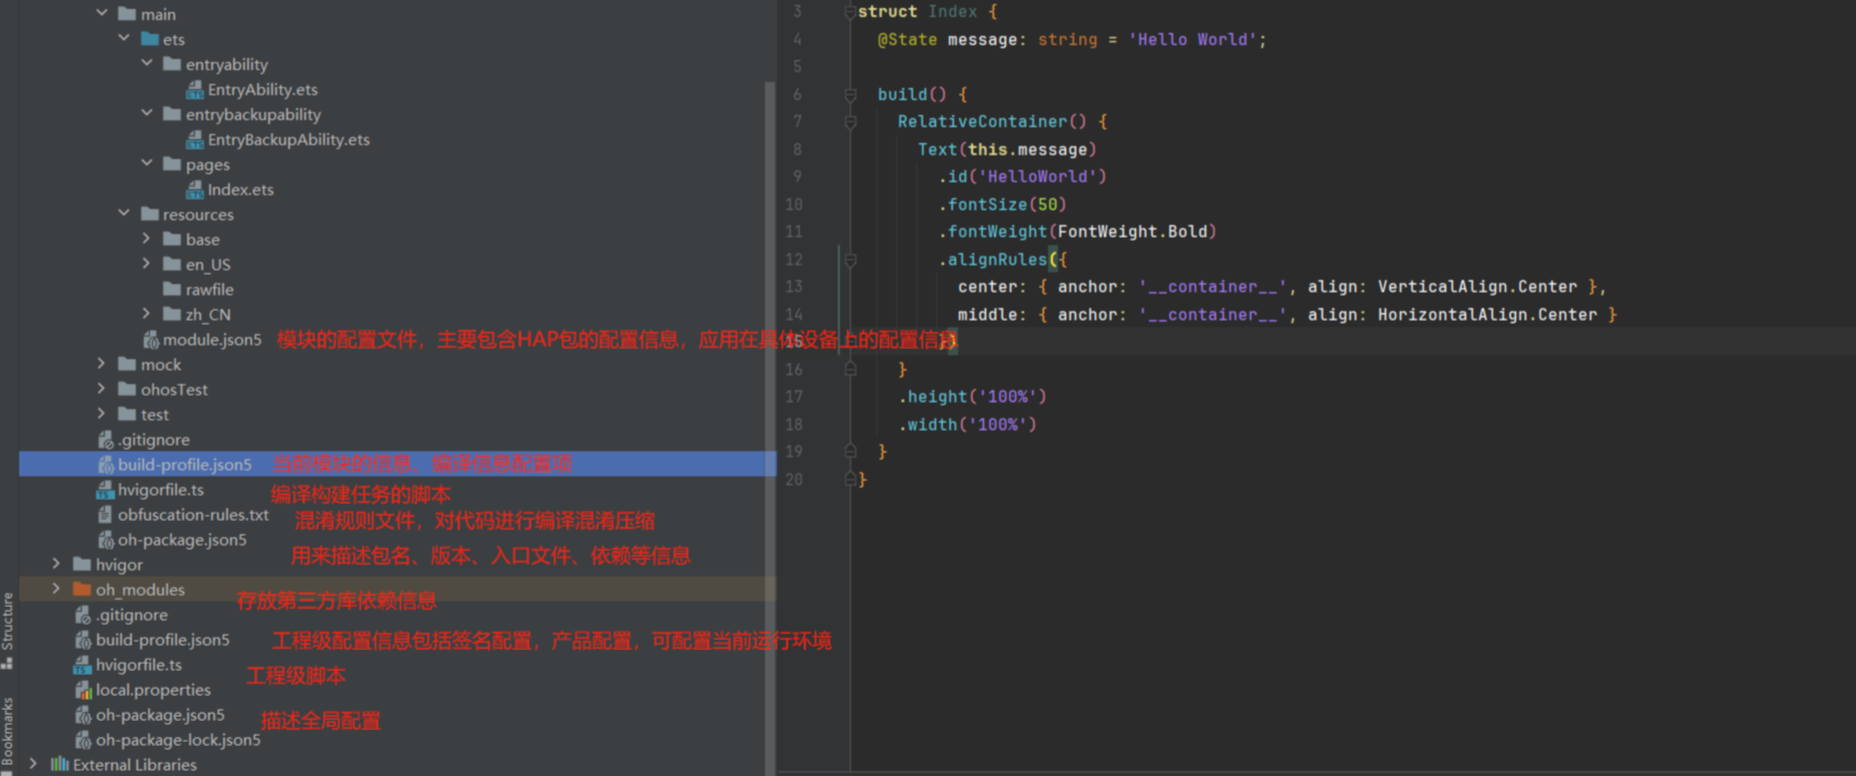
Task: Click the mock folder icon
Action: click(127, 364)
